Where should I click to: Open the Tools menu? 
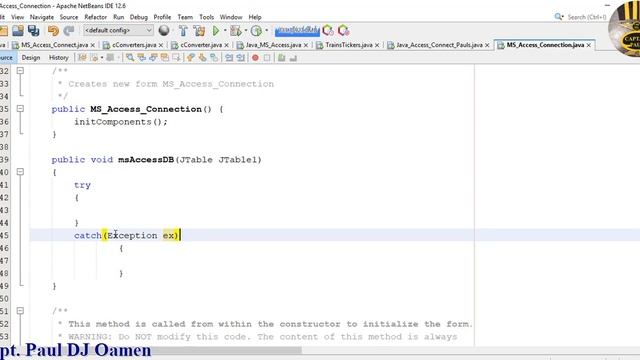(207, 17)
